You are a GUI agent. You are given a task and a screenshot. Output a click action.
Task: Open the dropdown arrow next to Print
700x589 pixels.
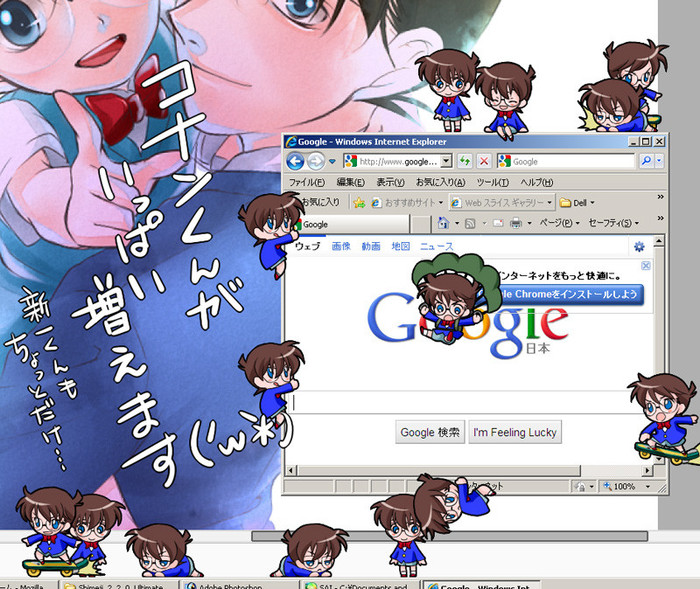tap(529, 223)
